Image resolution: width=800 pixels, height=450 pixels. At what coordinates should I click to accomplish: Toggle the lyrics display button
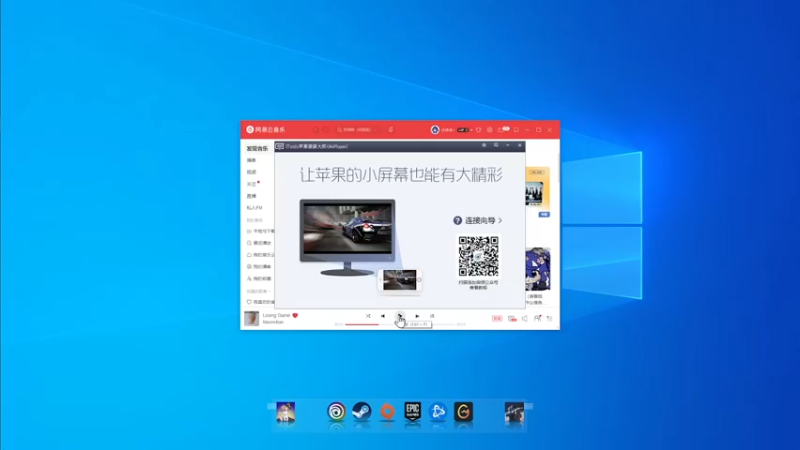coord(432,316)
